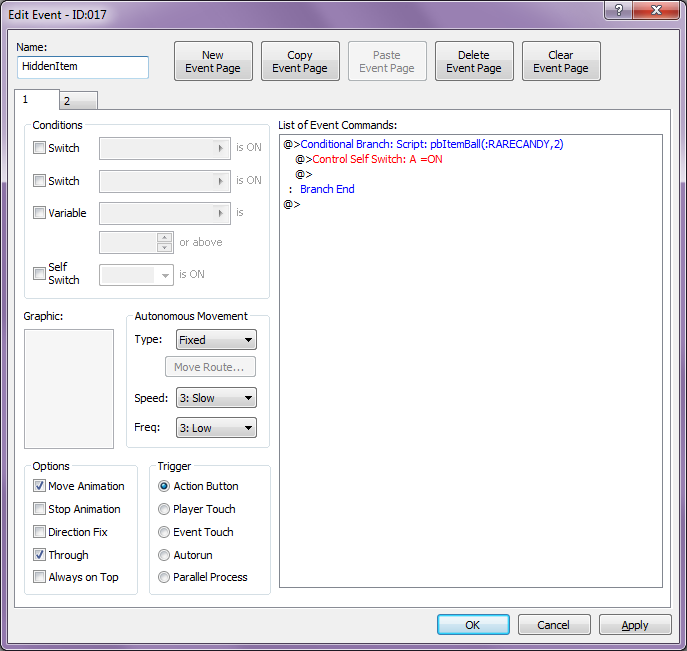Select the Player Touch trigger
Image resolution: width=687 pixels, height=651 pixels.
point(164,509)
